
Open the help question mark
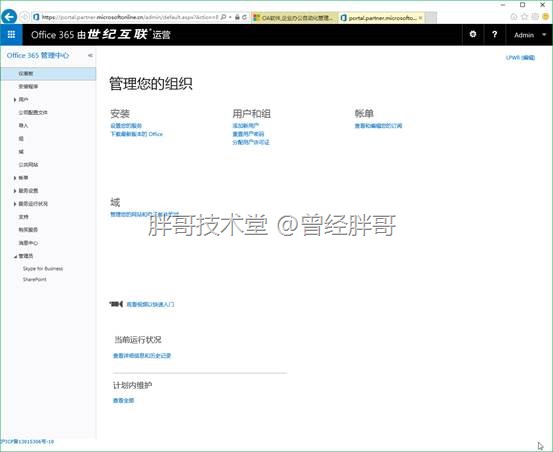coord(494,34)
